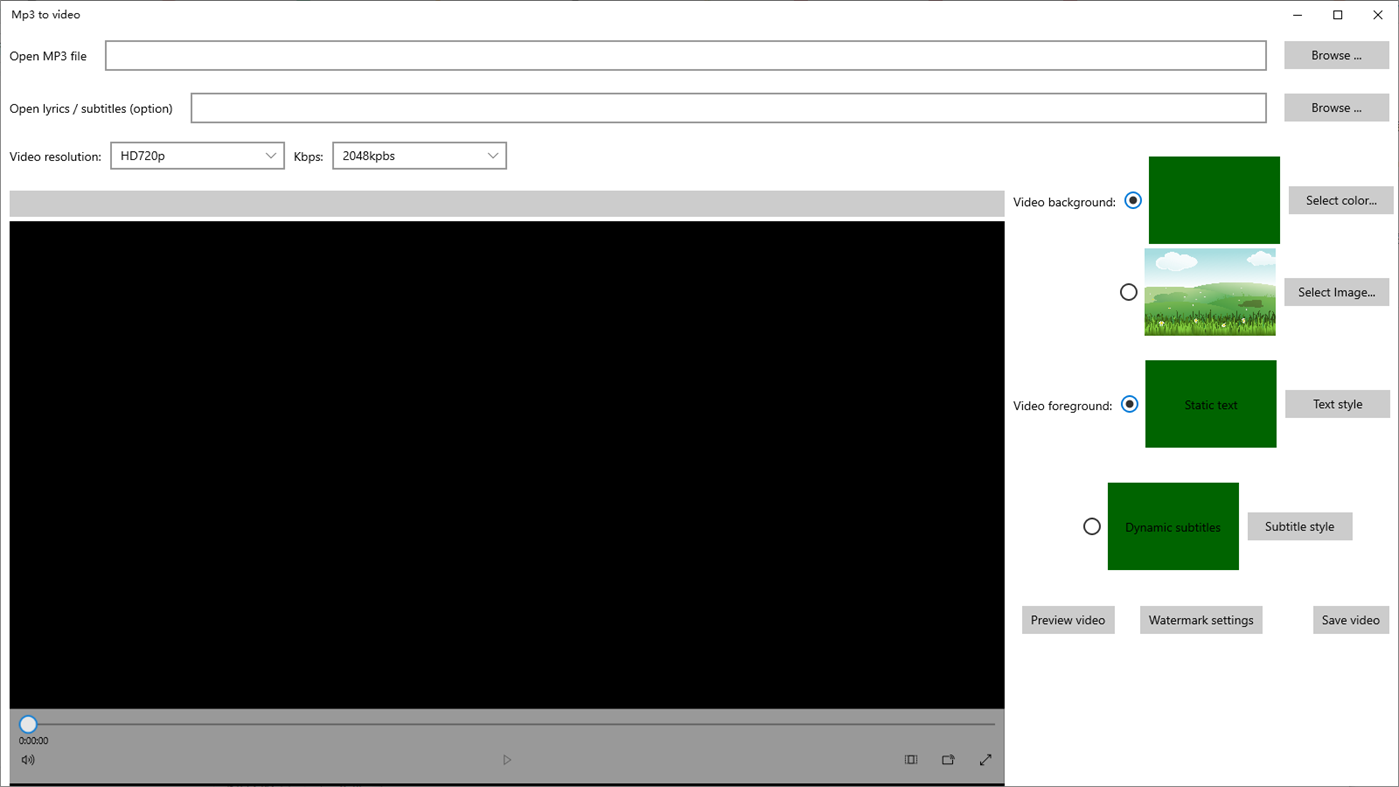The height and width of the screenshot is (787, 1399).
Task: Expand the Kbps bitrate dropdown
Action: coord(492,155)
